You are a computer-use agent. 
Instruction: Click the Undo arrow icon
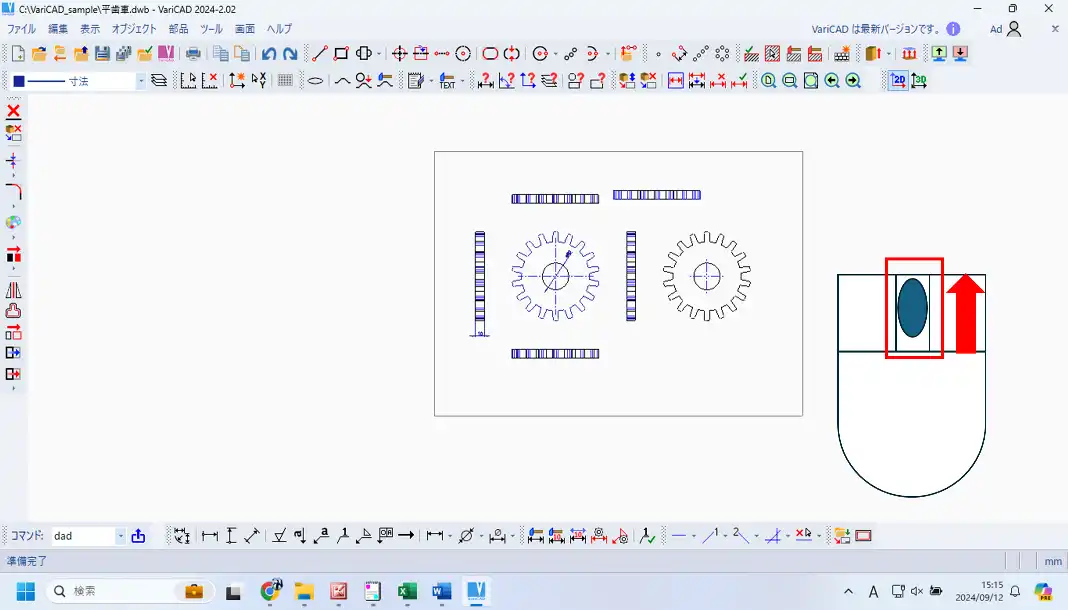[x=268, y=54]
